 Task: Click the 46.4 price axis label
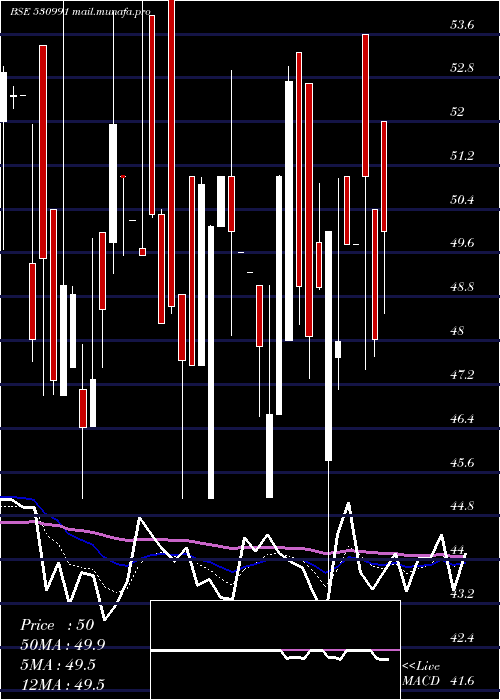462,419
